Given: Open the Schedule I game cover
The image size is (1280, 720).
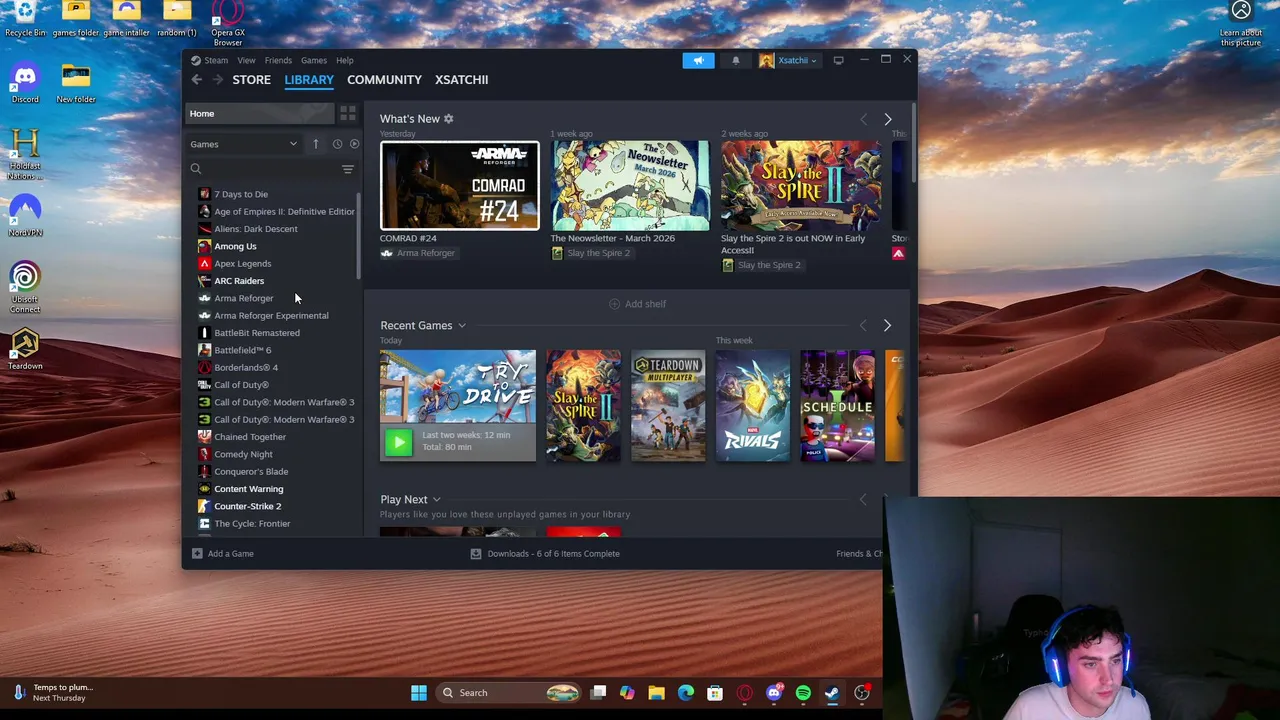Looking at the screenshot, I should click(838, 406).
